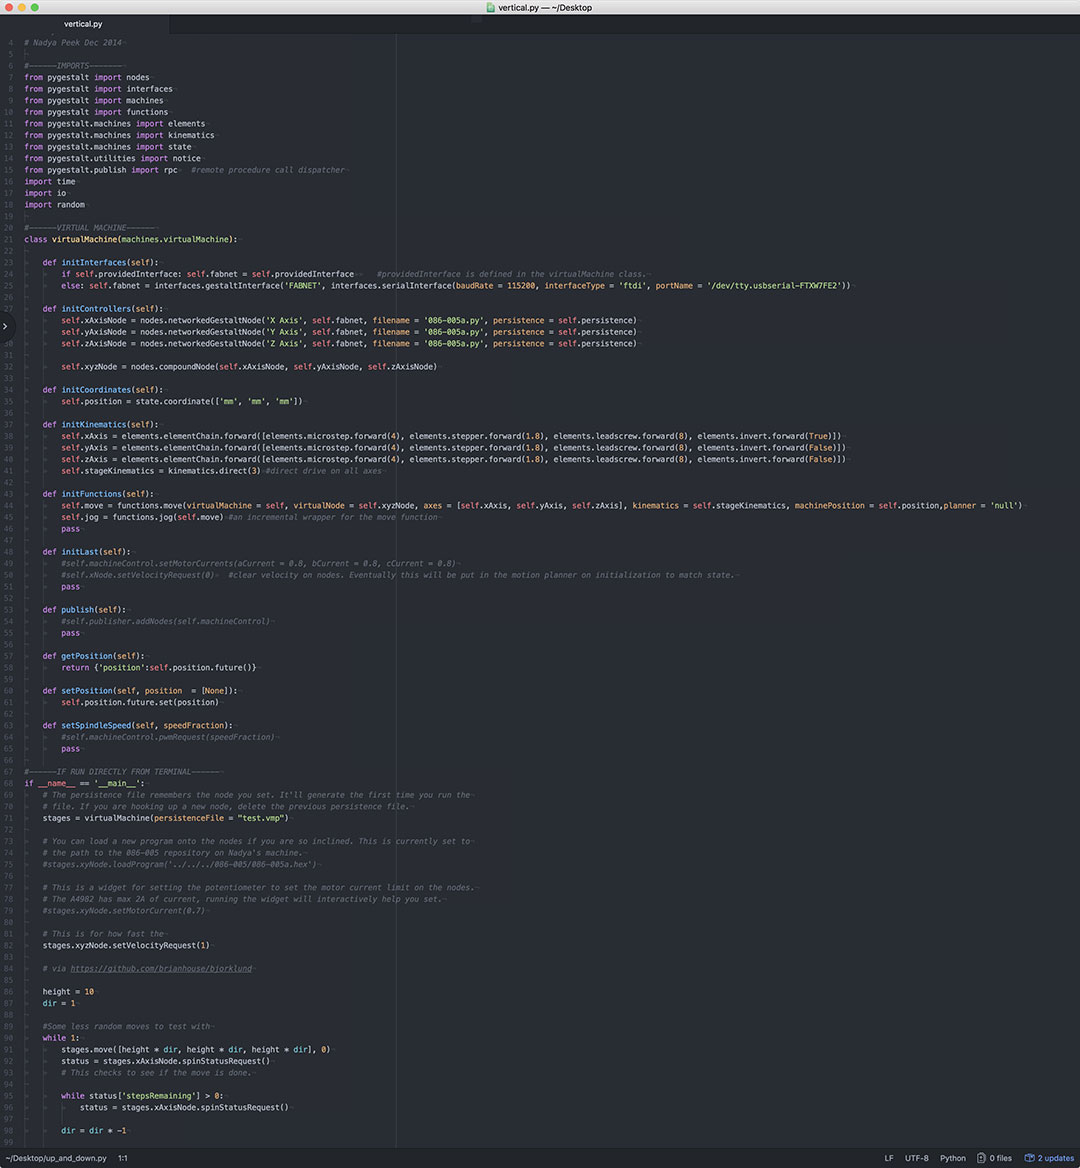The image size is (1080, 1168).
Task: Click the '# Nadya Peek Dec 2014' comment
Action: [73, 42]
